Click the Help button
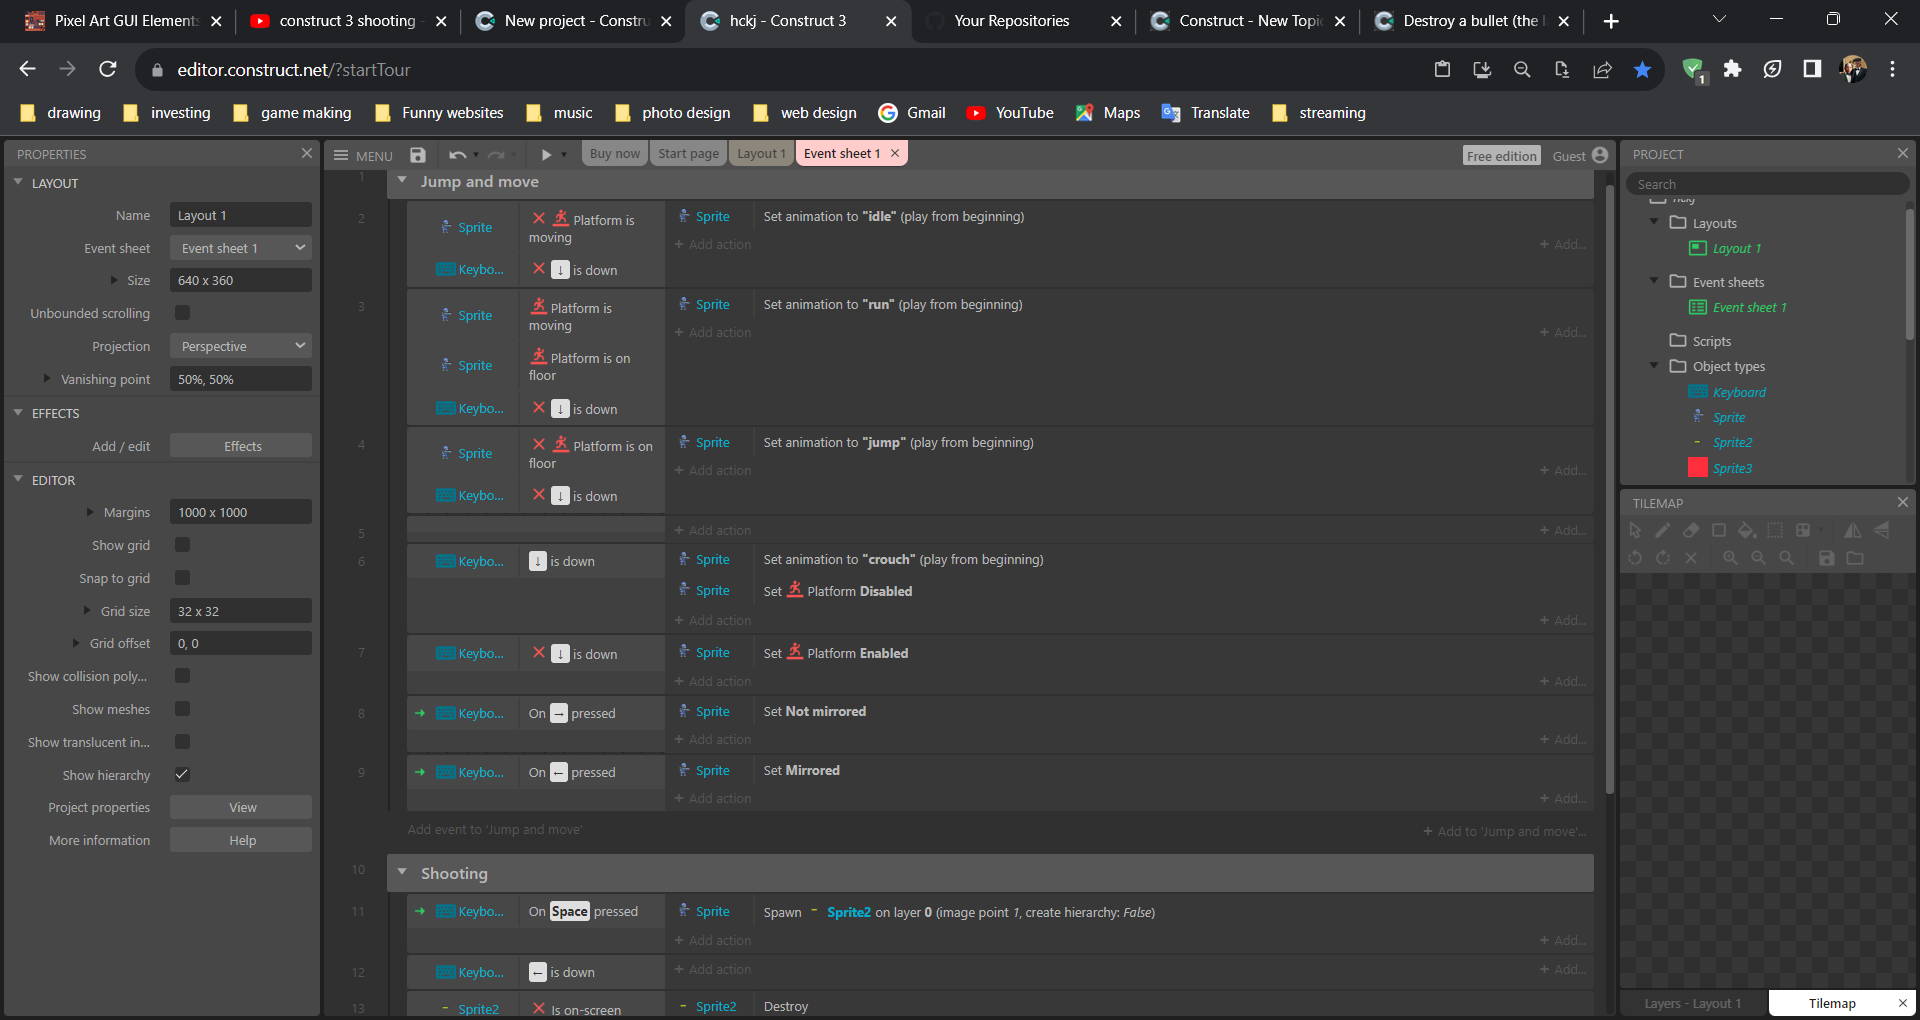The image size is (1920, 1020). (241, 840)
